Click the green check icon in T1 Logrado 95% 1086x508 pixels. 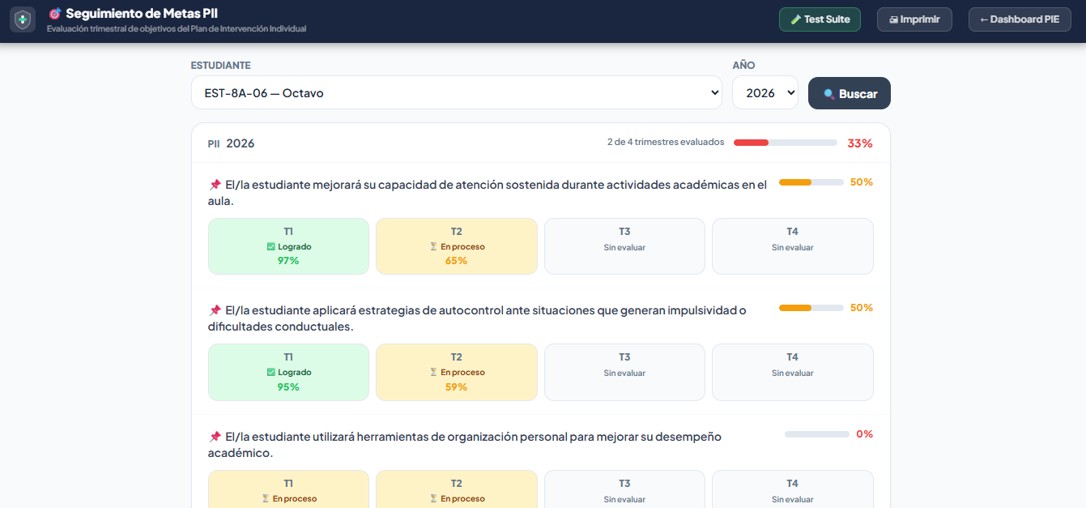click(x=271, y=372)
